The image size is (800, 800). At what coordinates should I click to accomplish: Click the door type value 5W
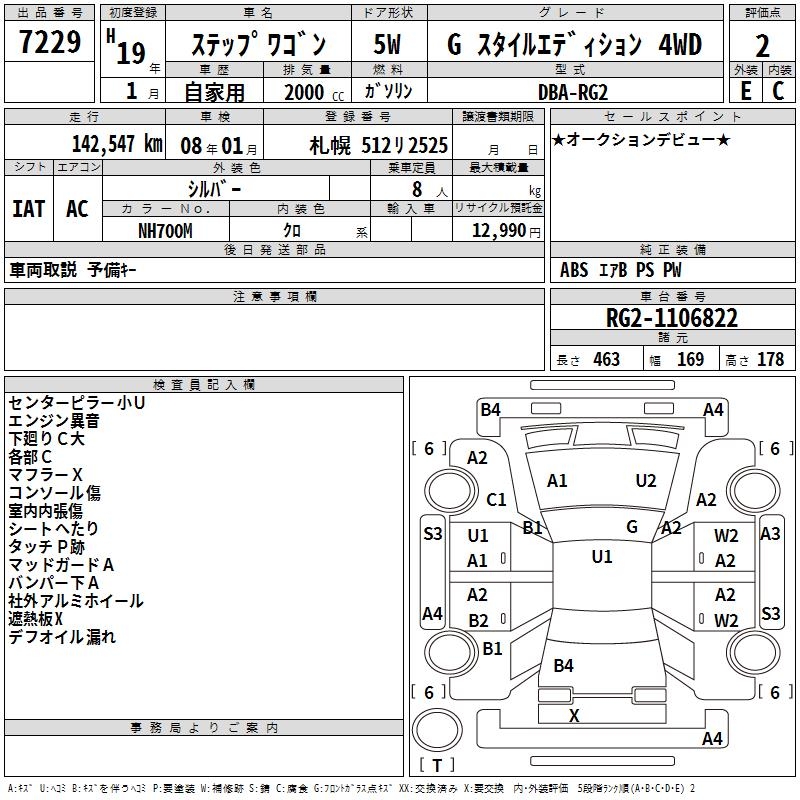click(x=388, y=44)
